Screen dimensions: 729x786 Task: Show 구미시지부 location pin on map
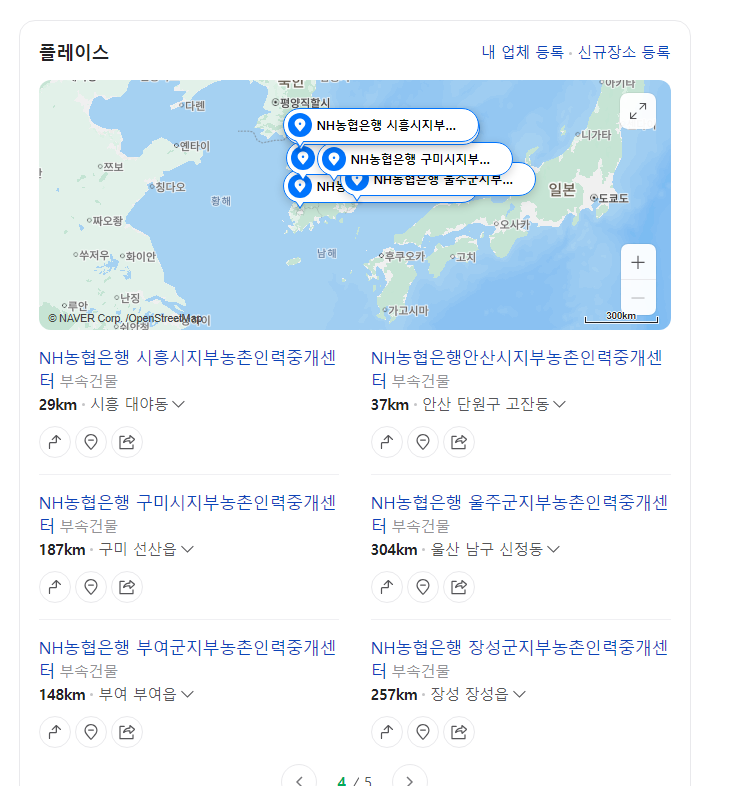point(91,587)
